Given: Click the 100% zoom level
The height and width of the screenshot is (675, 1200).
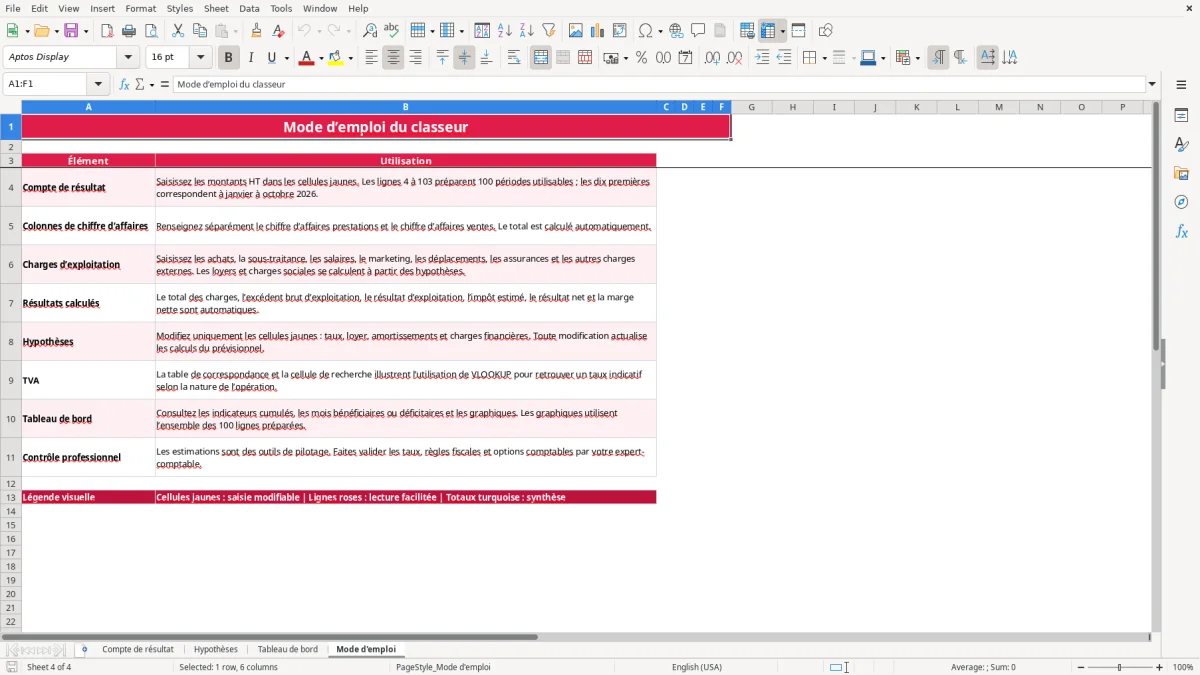Looking at the screenshot, I should pos(1183,667).
